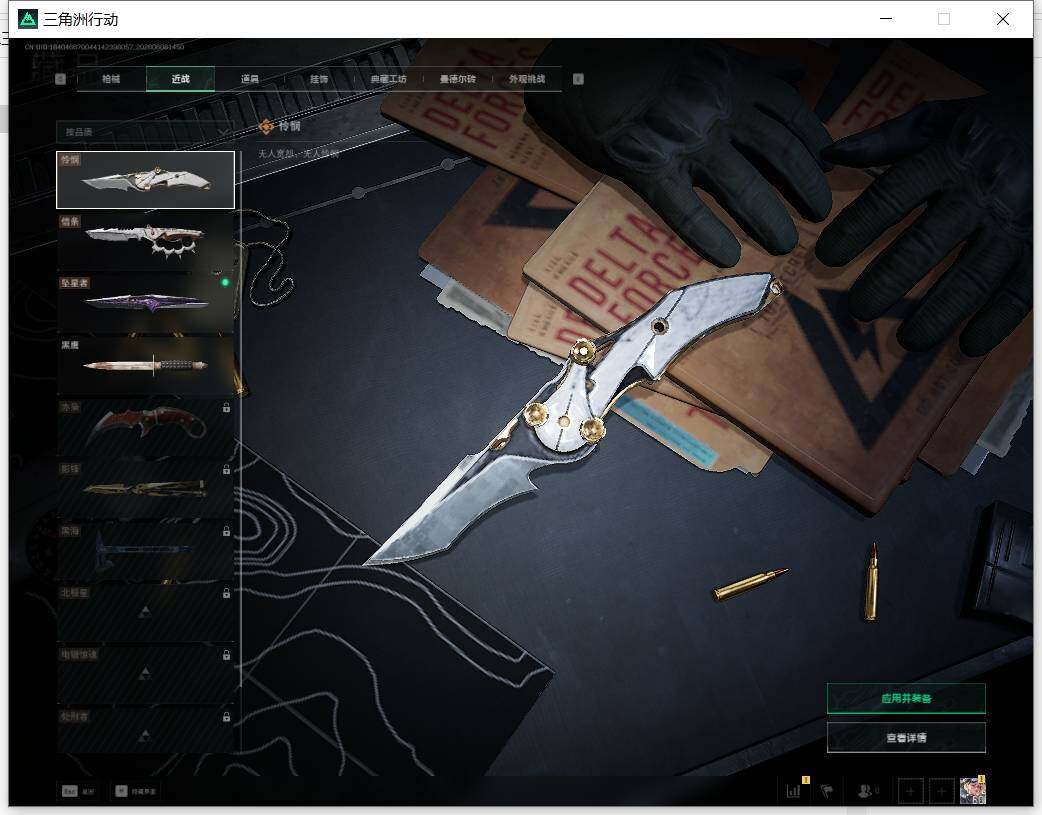Screen dimensions: 1042x815
Task: Click the lock icon on the red karambit
Action: pos(227,408)
